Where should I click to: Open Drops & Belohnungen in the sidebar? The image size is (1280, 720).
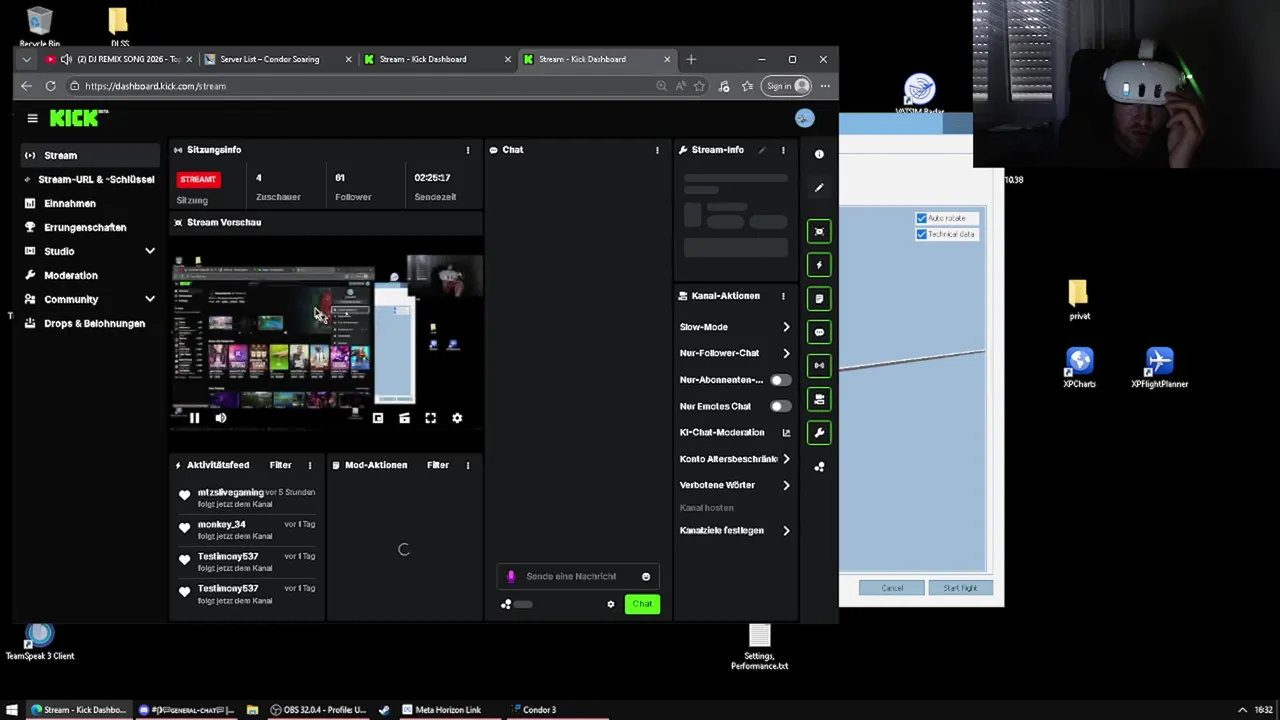coord(88,323)
